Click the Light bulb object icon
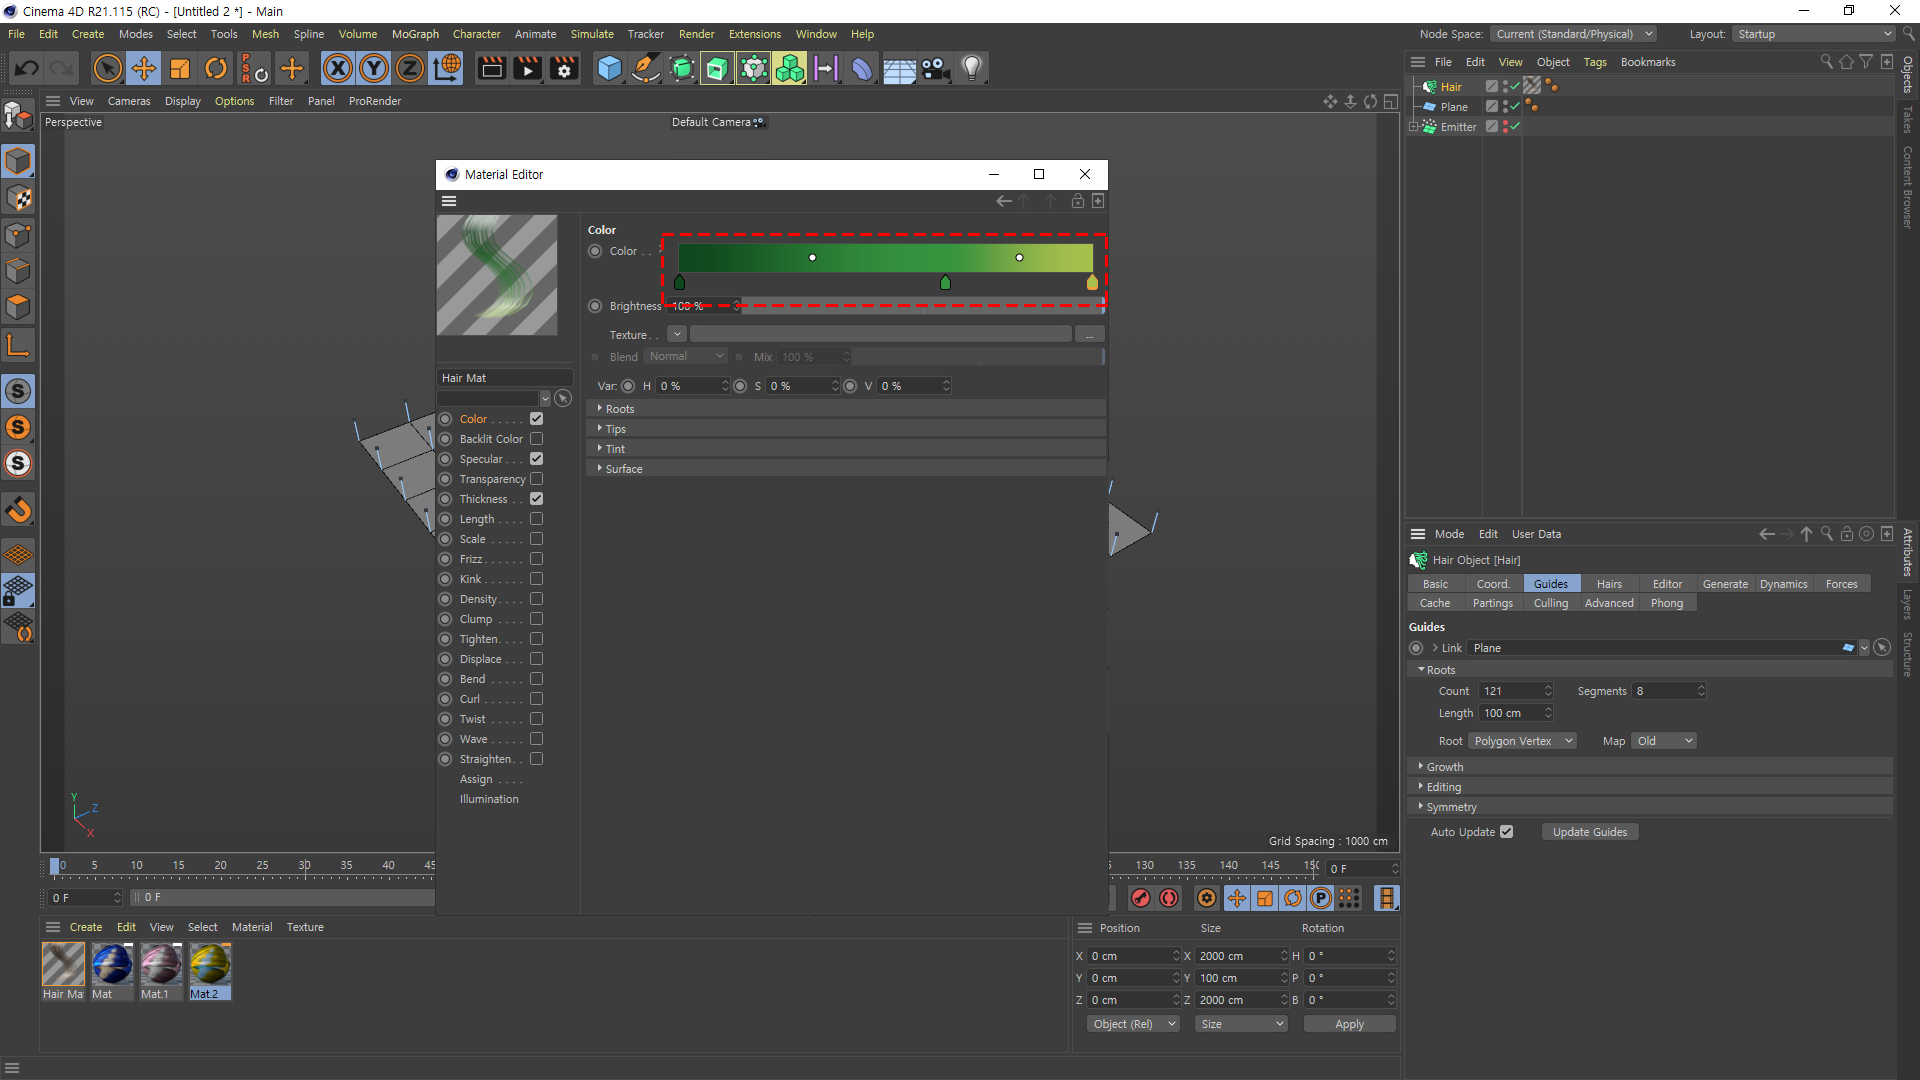The width and height of the screenshot is (1920, 1080). (971, 69)
